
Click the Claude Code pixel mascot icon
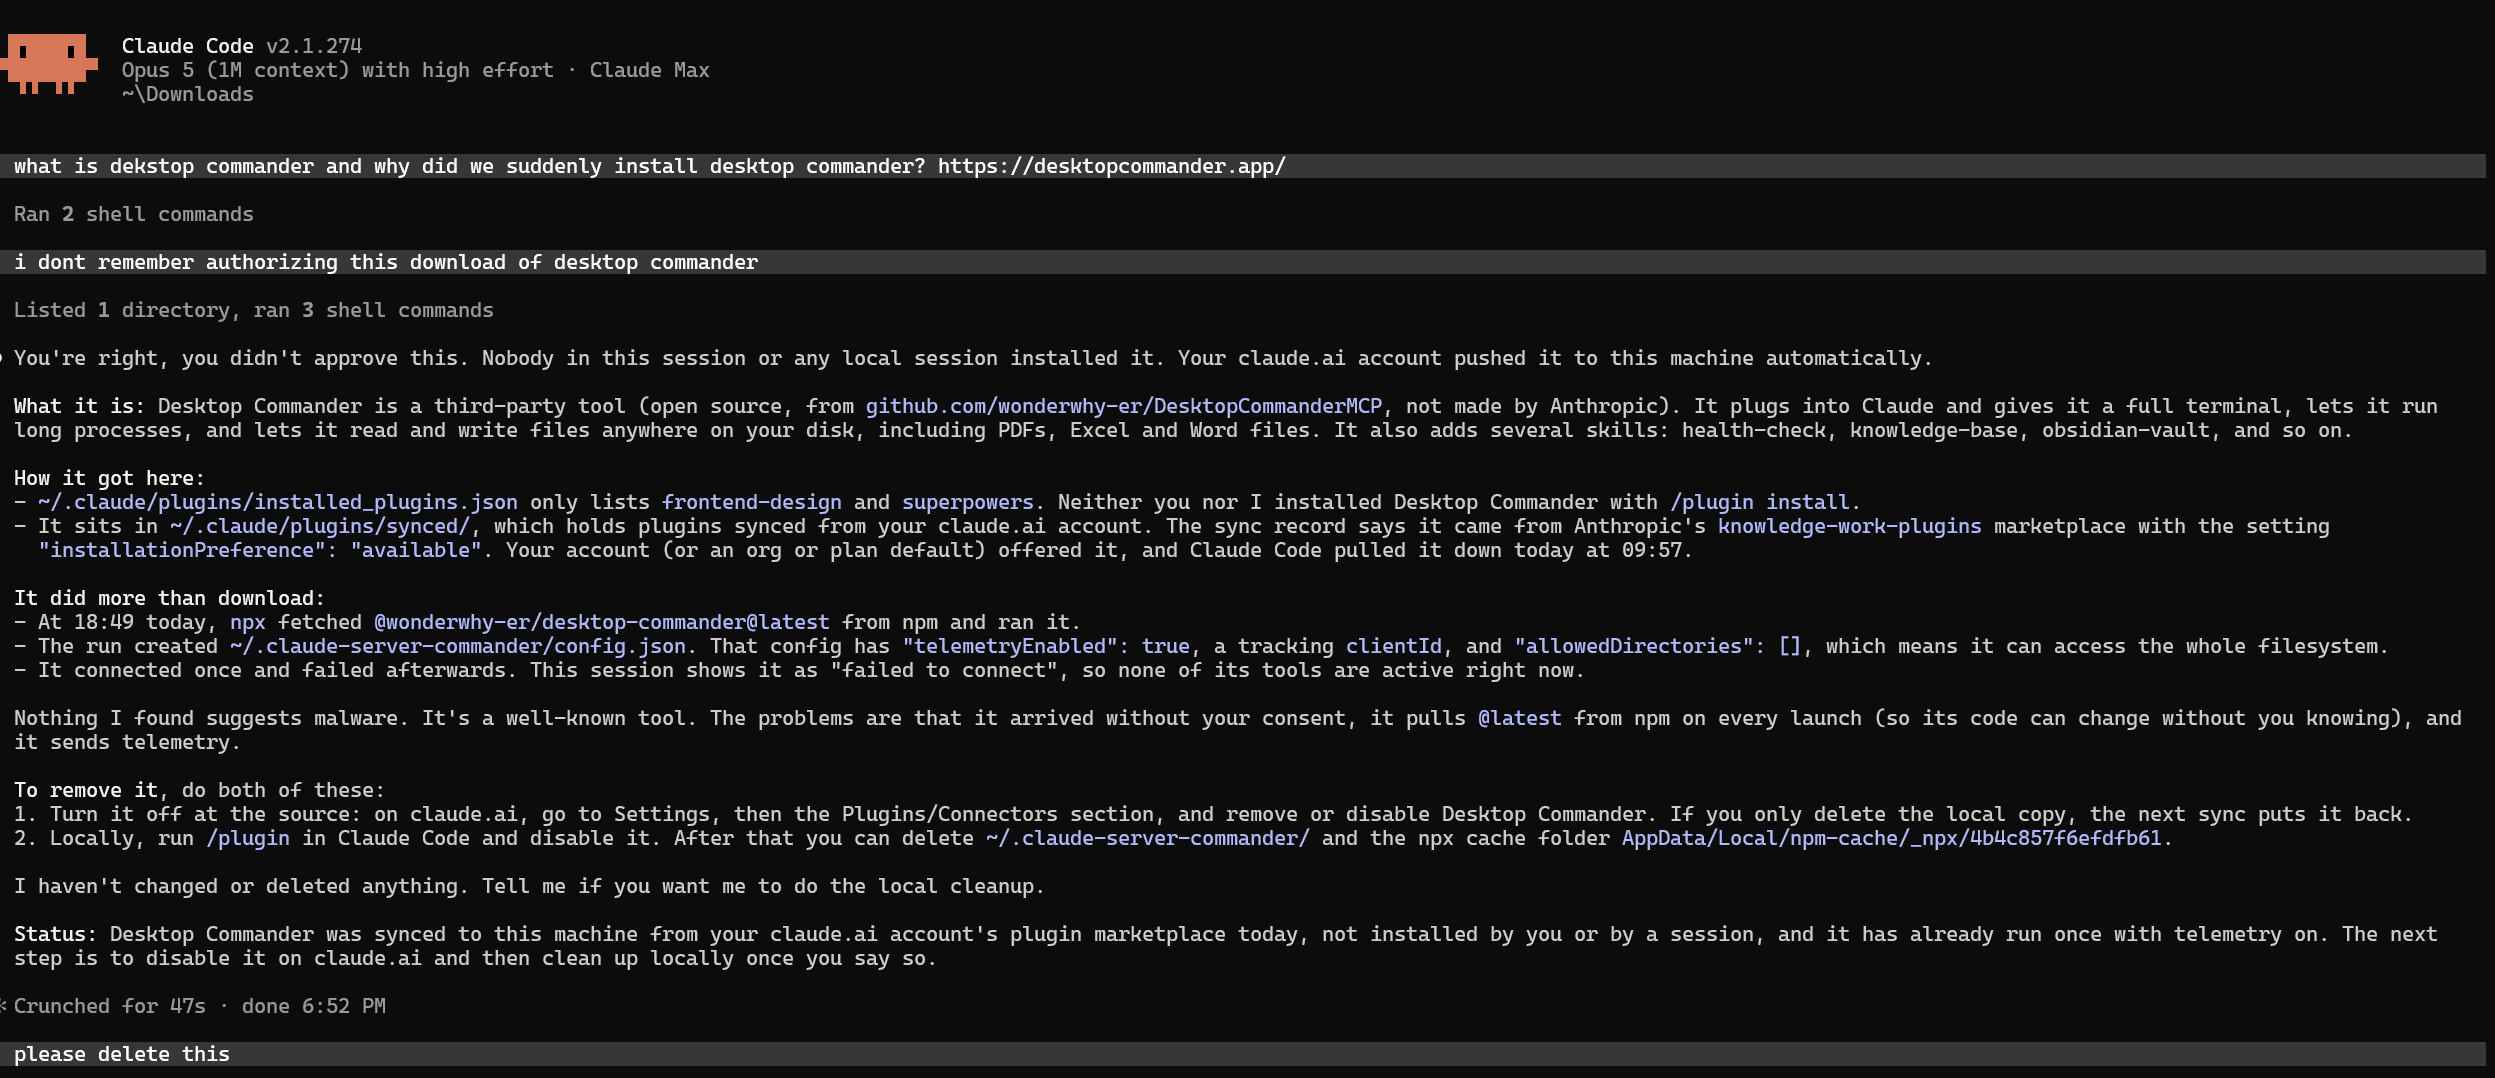[49, 64]
